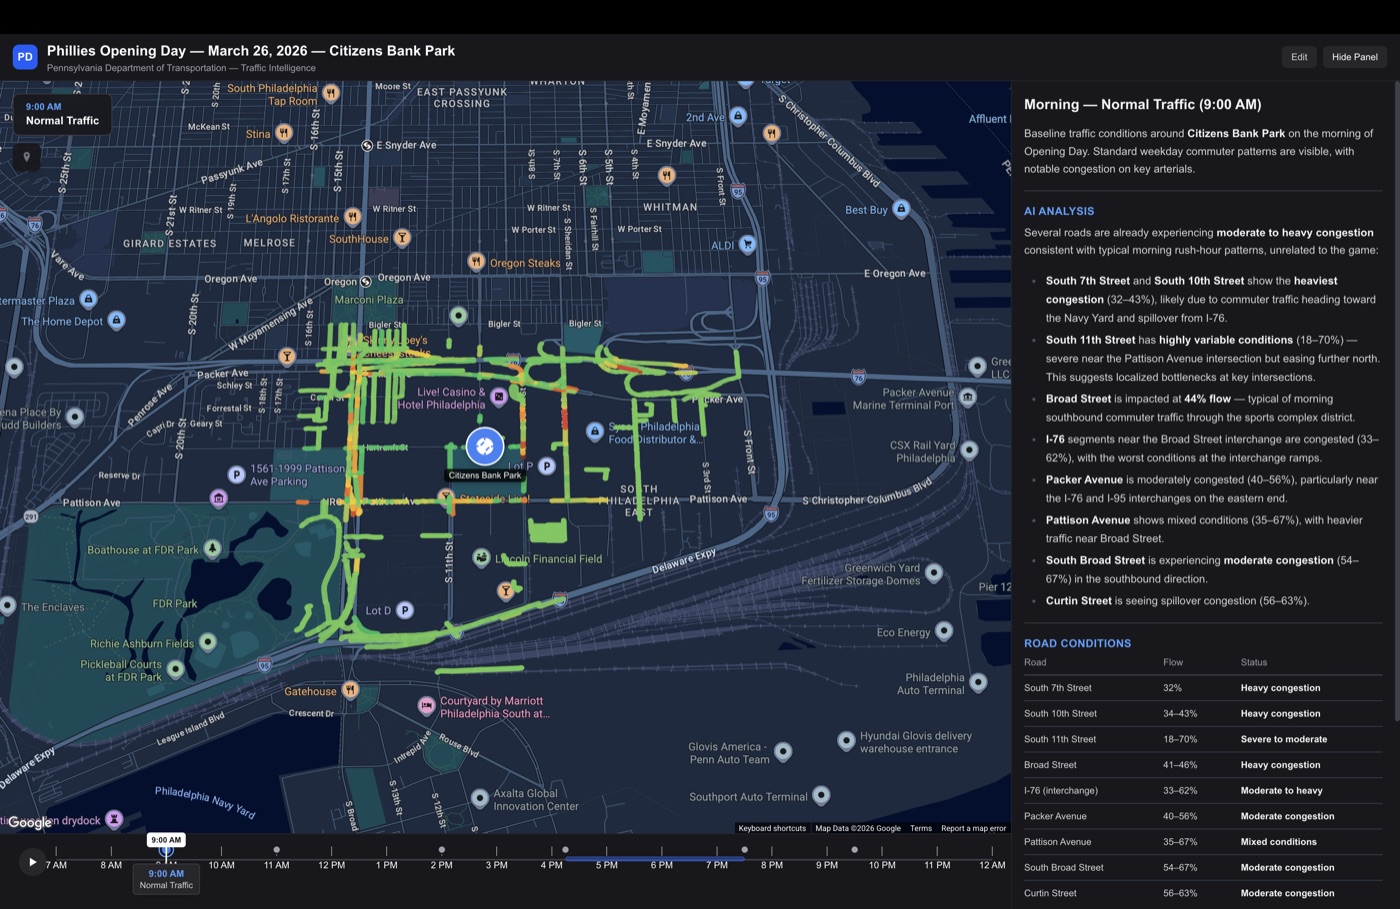
Task: Open the Pattison Ave Parking marker
Action: coord(236,474)
